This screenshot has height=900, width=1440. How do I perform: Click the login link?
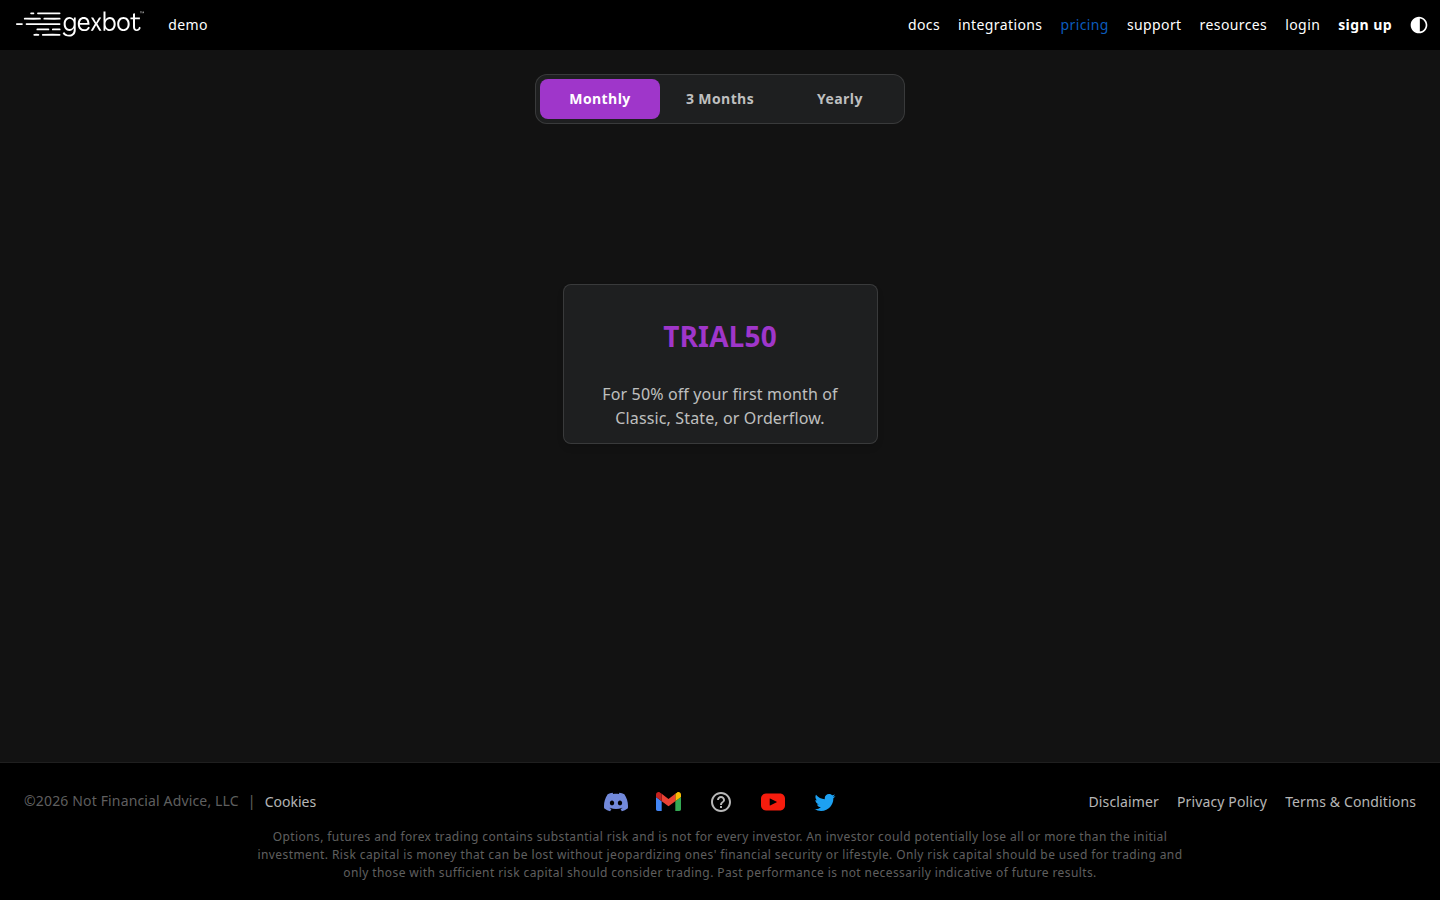[x=1302, y=25]
